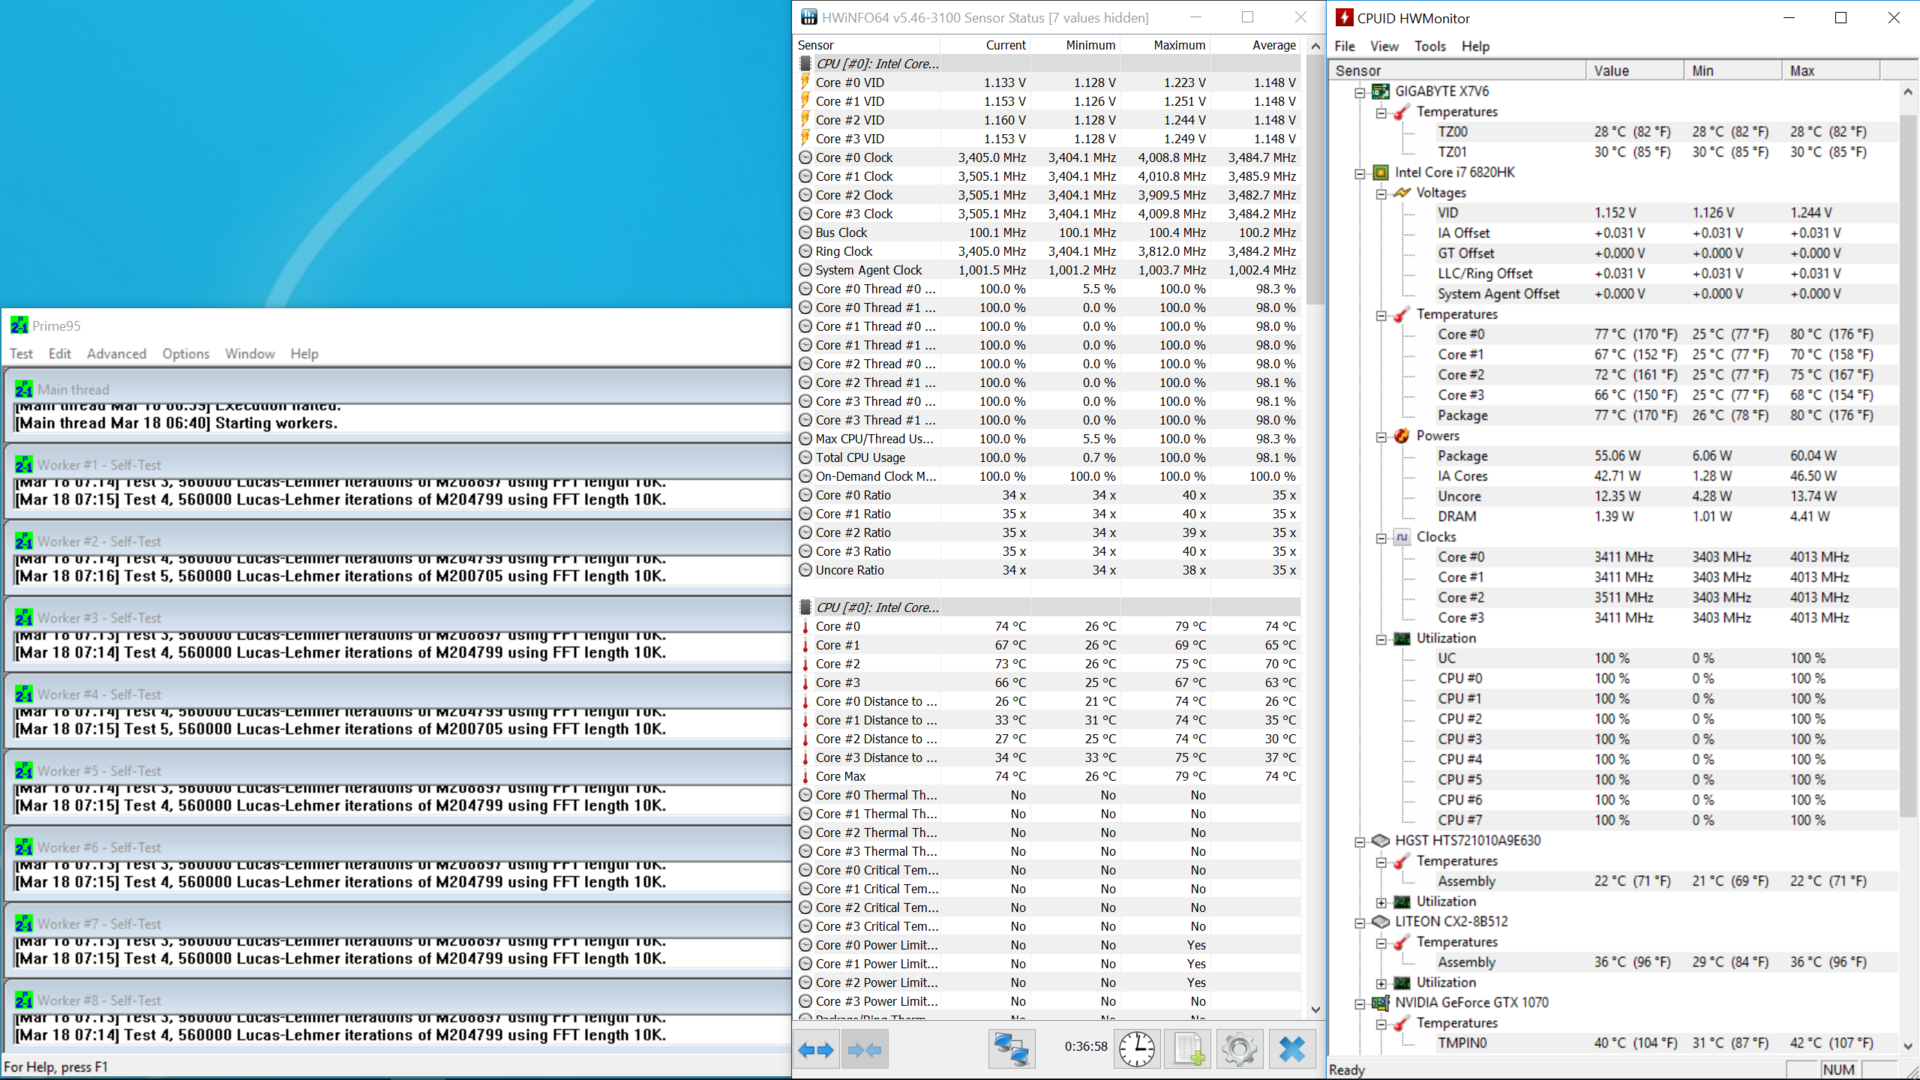Open HWMonitor File menu
1920x1080 pixels.
point(1345,46)
